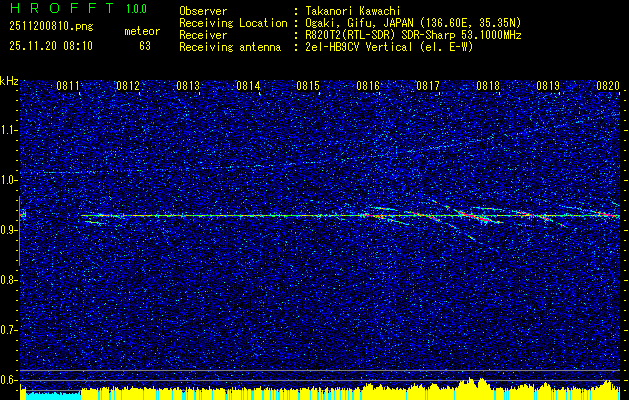Screen dimensions: 629x400
Task: Click the 0817 time marker
Action: click(x=428, y=85)
